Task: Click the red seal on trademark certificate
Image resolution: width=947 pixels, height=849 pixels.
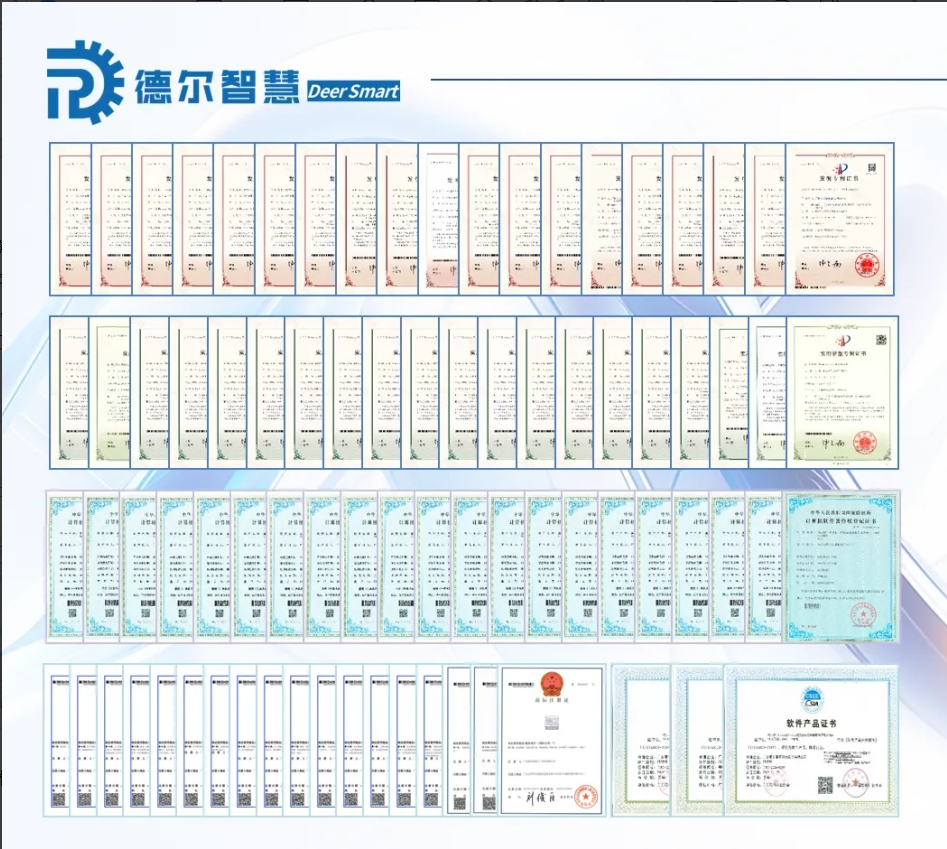Action: click(x=584, y=797)
